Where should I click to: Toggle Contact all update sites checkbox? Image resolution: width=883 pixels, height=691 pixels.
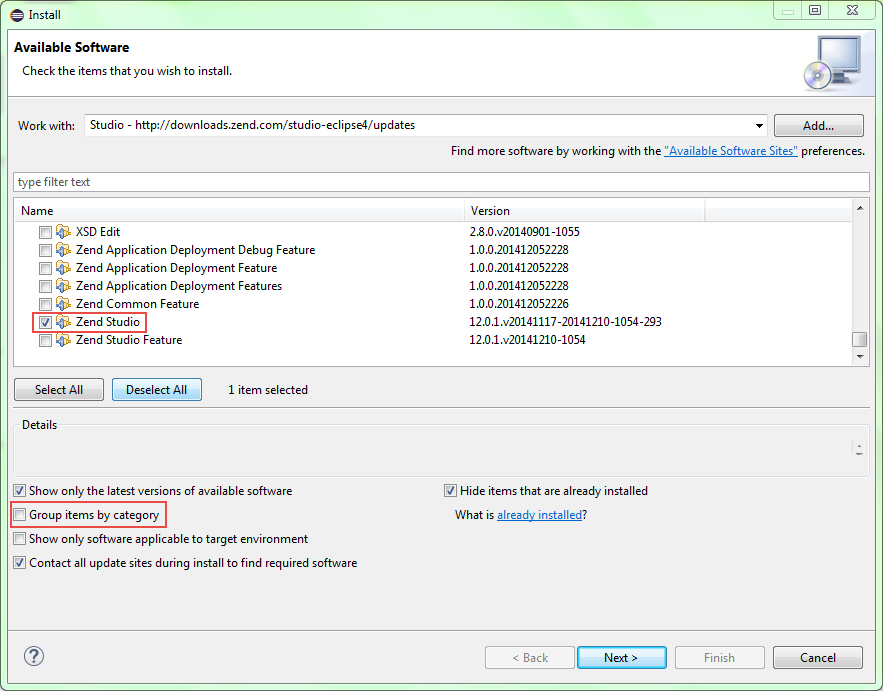point(20,563)
